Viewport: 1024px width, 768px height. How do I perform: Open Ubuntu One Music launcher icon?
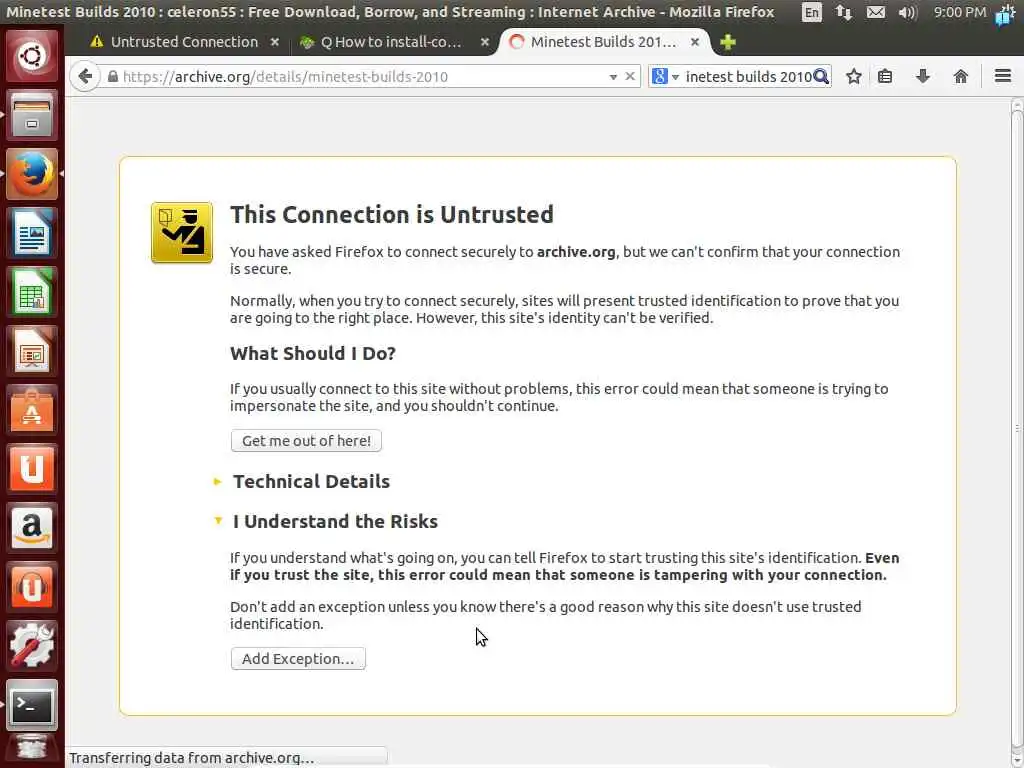point(31,586)
